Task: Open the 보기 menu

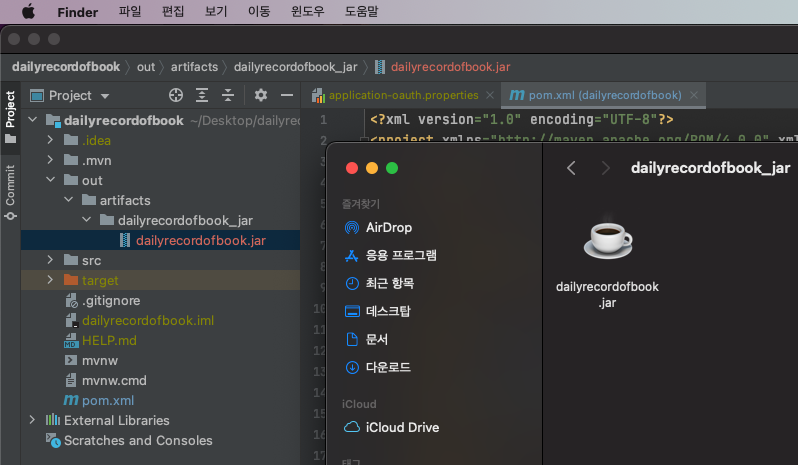Action: [x=216, y=11]
